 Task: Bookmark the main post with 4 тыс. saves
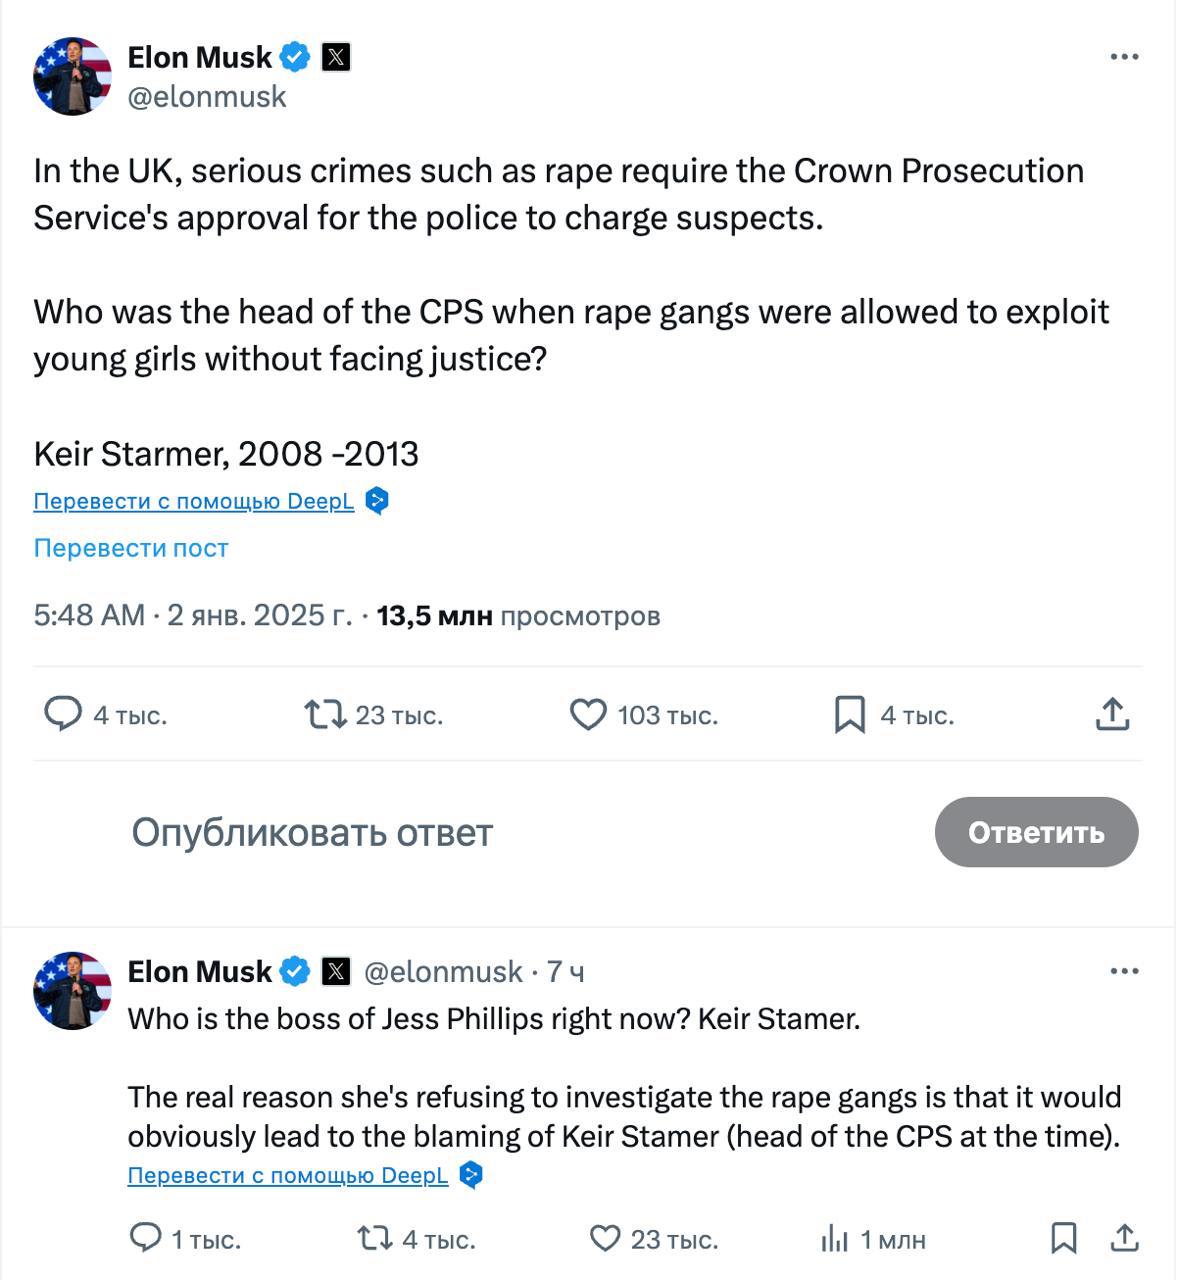[850, 715]
